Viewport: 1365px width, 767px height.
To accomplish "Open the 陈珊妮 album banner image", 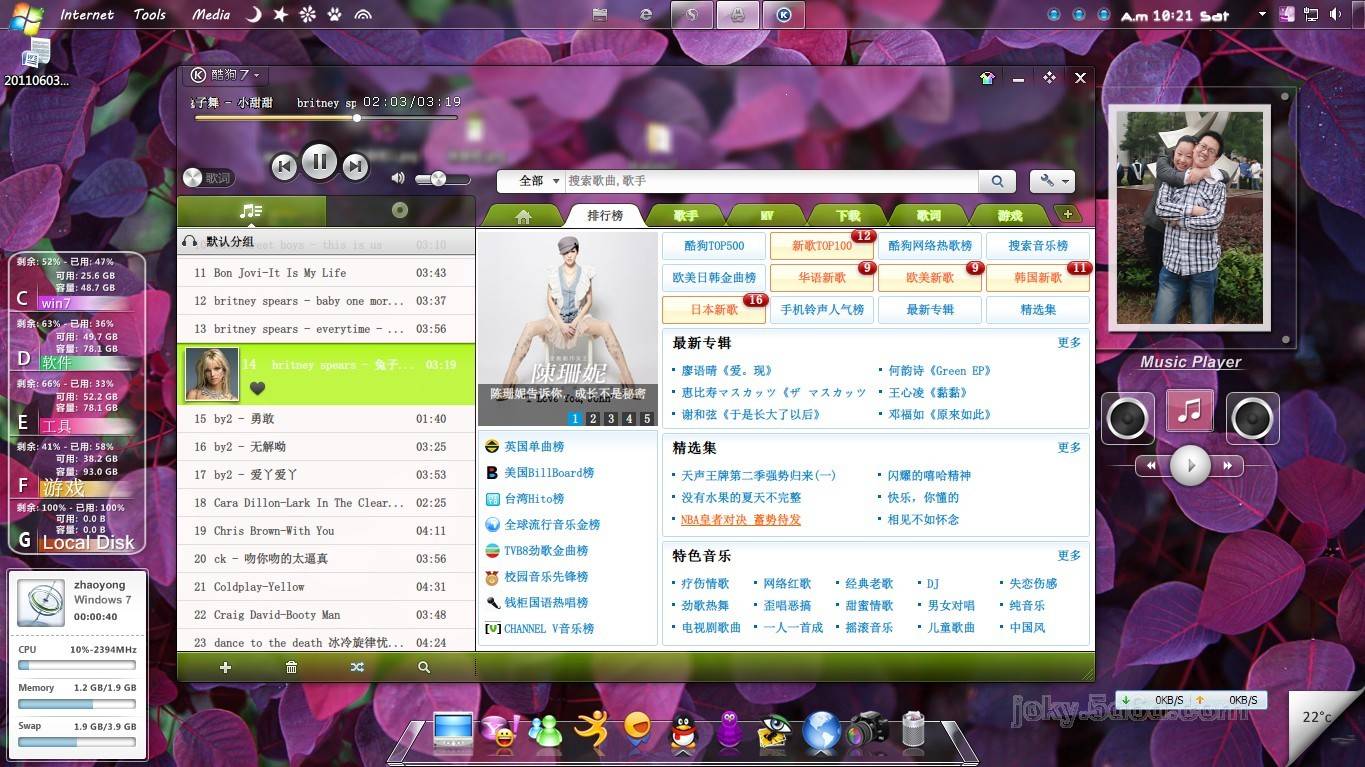I will click(568, 329).
